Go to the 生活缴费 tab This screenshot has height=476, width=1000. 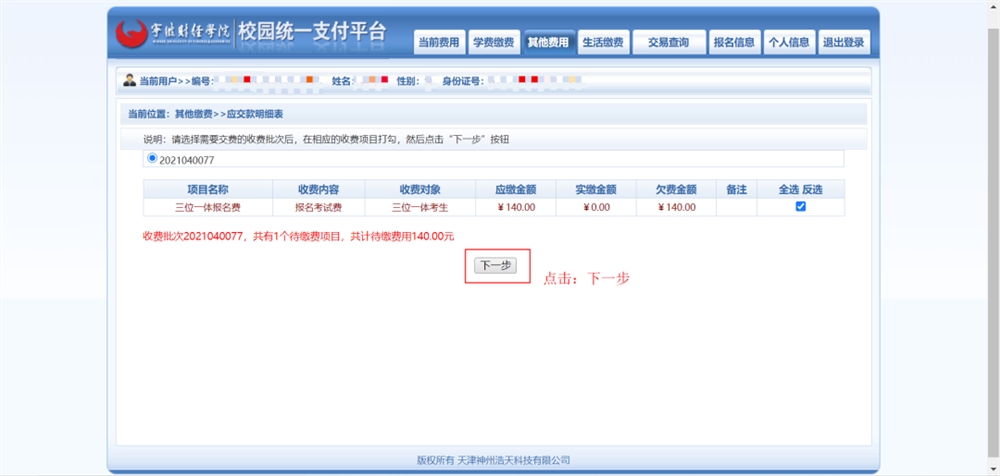click(603, 43)
